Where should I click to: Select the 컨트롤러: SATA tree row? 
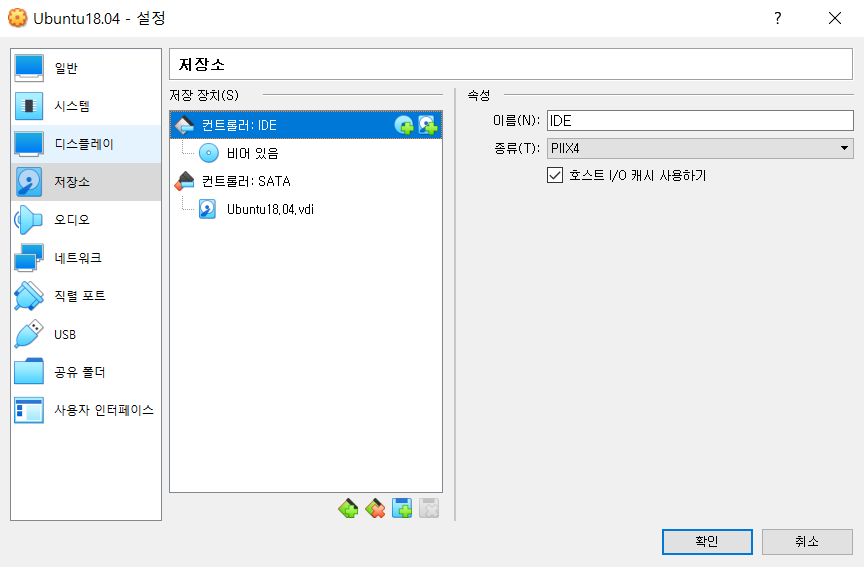click(306, 181)
